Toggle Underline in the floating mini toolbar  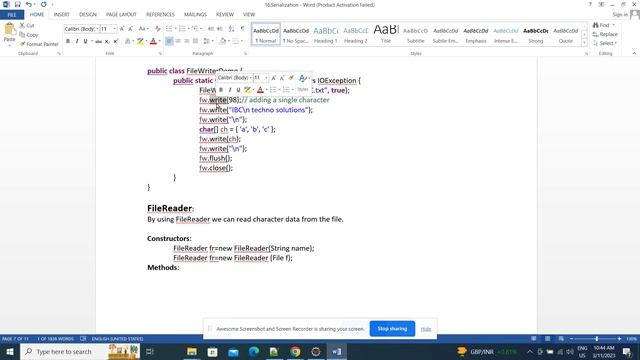coord(238,90)
